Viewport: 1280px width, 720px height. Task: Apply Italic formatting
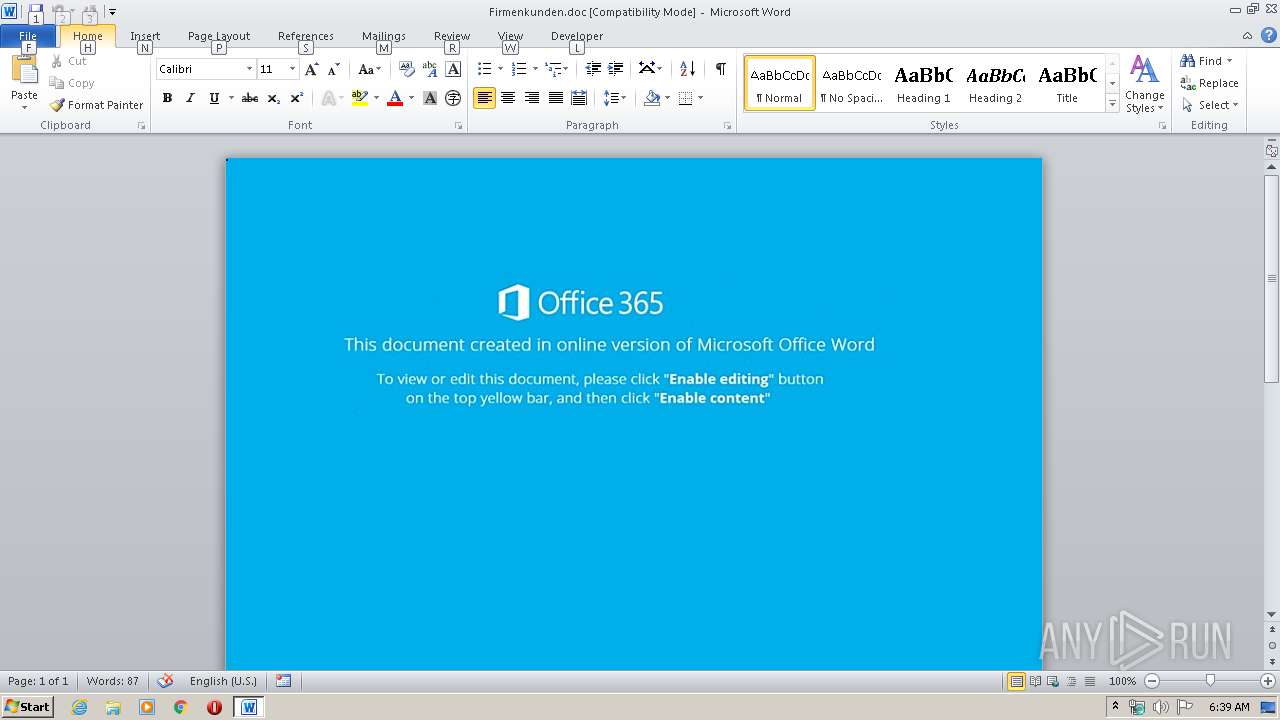coord(190,98)
